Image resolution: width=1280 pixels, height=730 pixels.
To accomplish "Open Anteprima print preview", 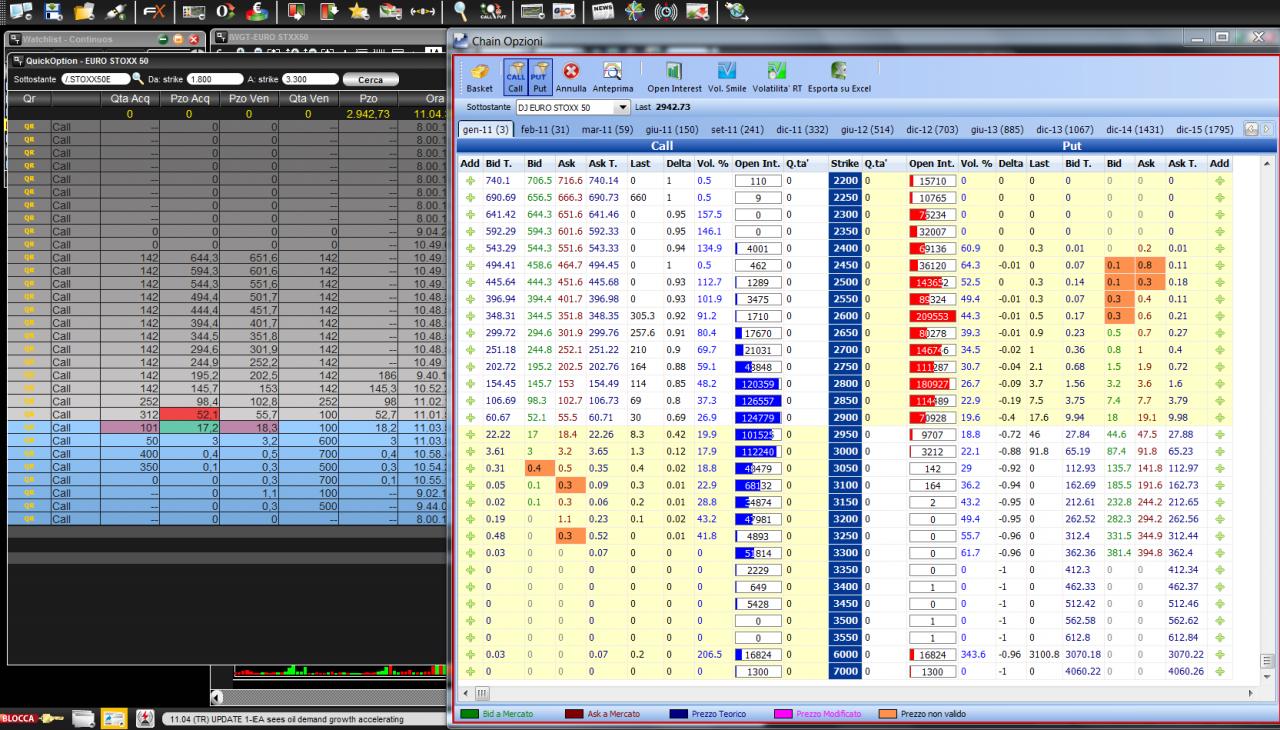I will tap(612, 77).
